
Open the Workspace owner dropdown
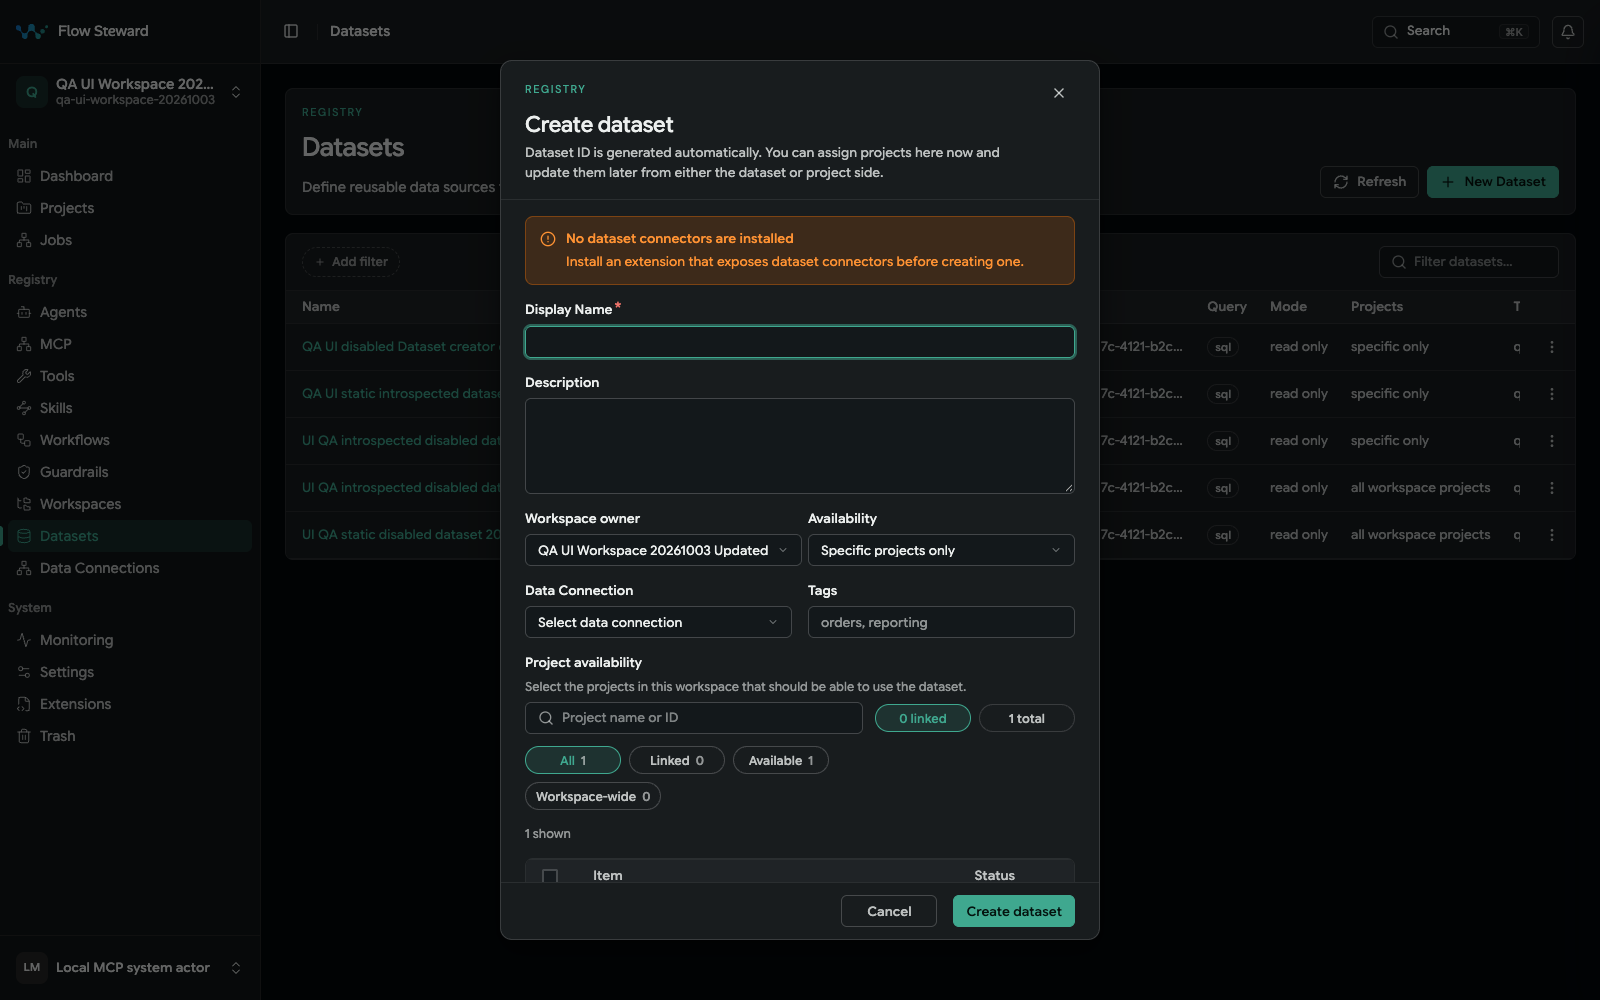[x=663, y=550]
